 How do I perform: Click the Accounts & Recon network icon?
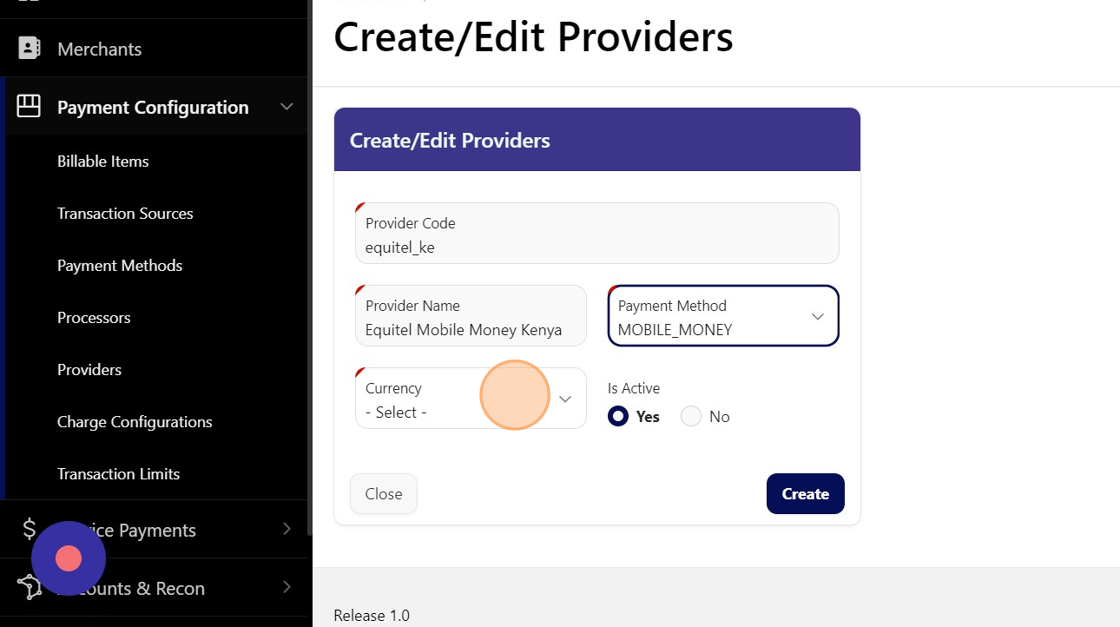point(29,587)
